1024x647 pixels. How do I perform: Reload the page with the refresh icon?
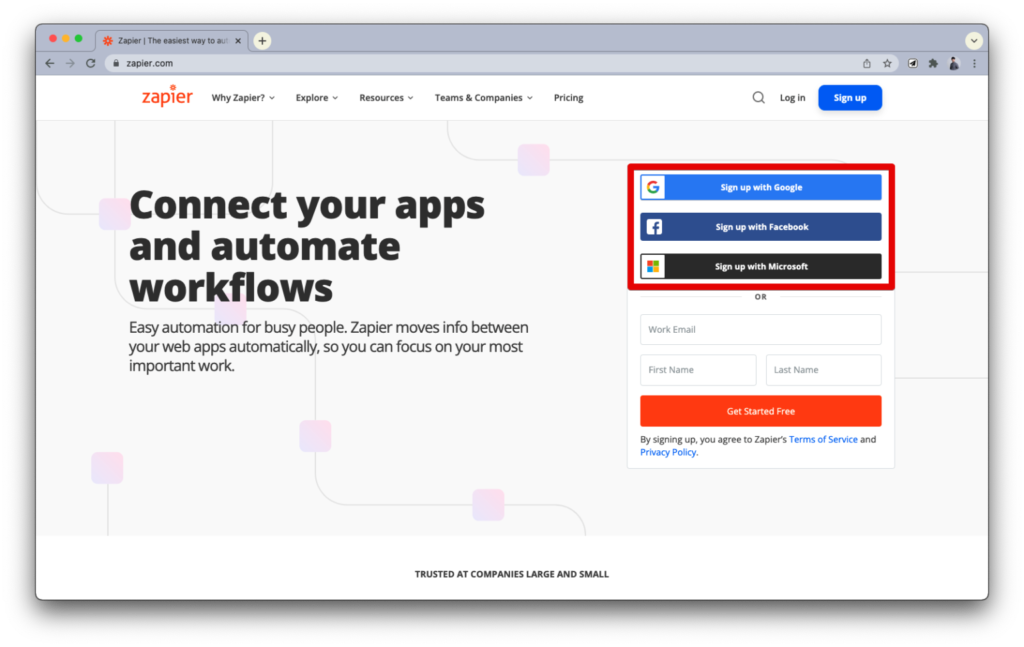91,63
